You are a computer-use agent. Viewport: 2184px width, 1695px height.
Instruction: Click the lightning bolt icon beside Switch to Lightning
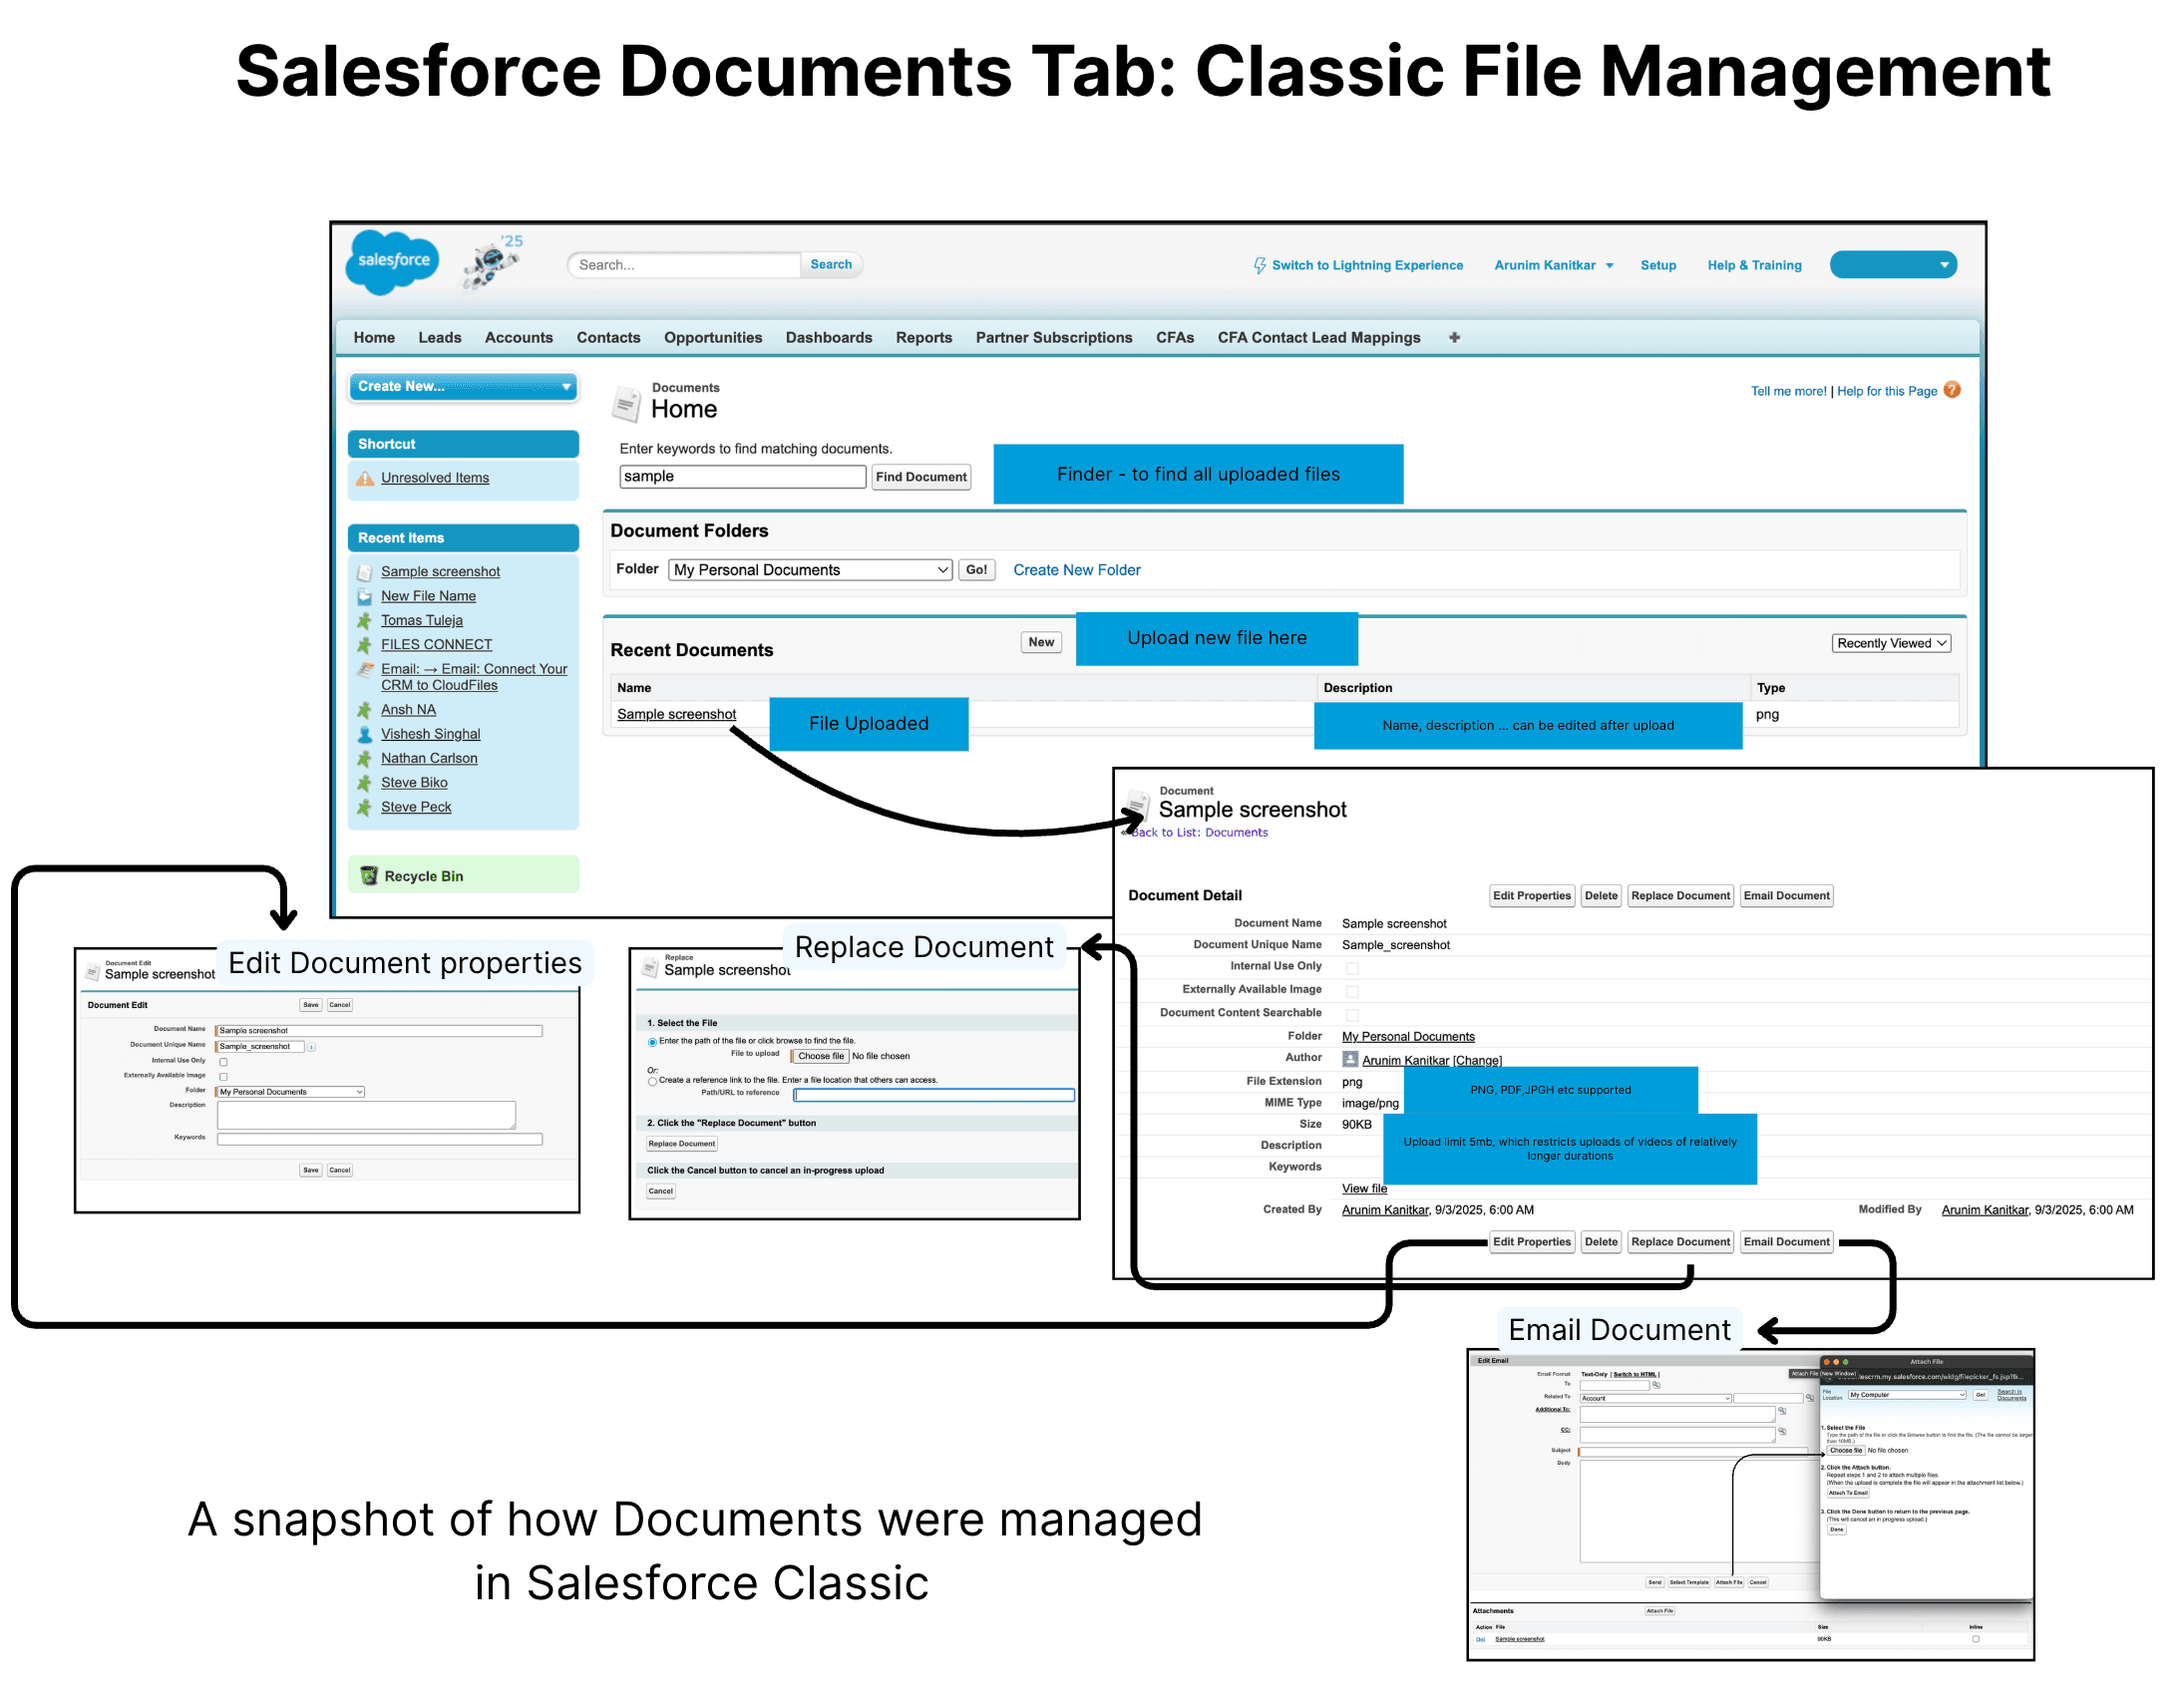tap(1260, 265)
